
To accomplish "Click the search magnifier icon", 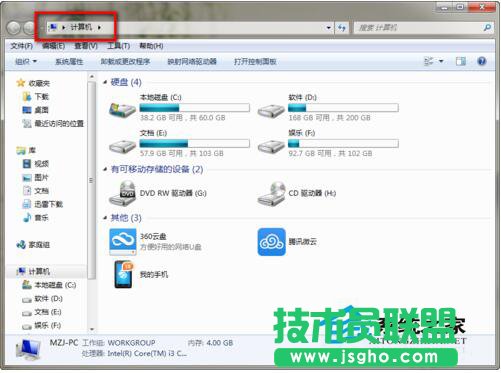I will pyautogui.click(x=487, y=28).
